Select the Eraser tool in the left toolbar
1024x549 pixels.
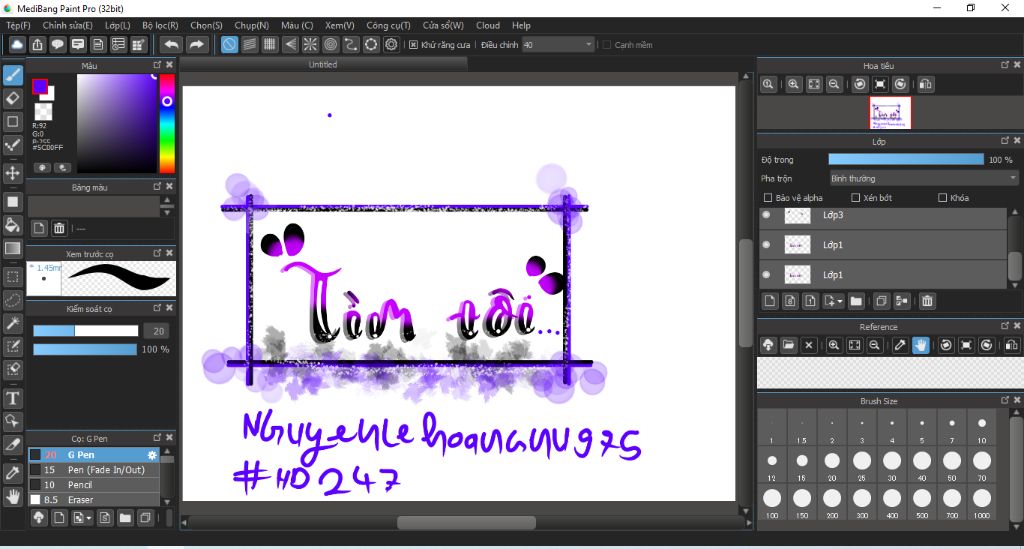point(12,99)
